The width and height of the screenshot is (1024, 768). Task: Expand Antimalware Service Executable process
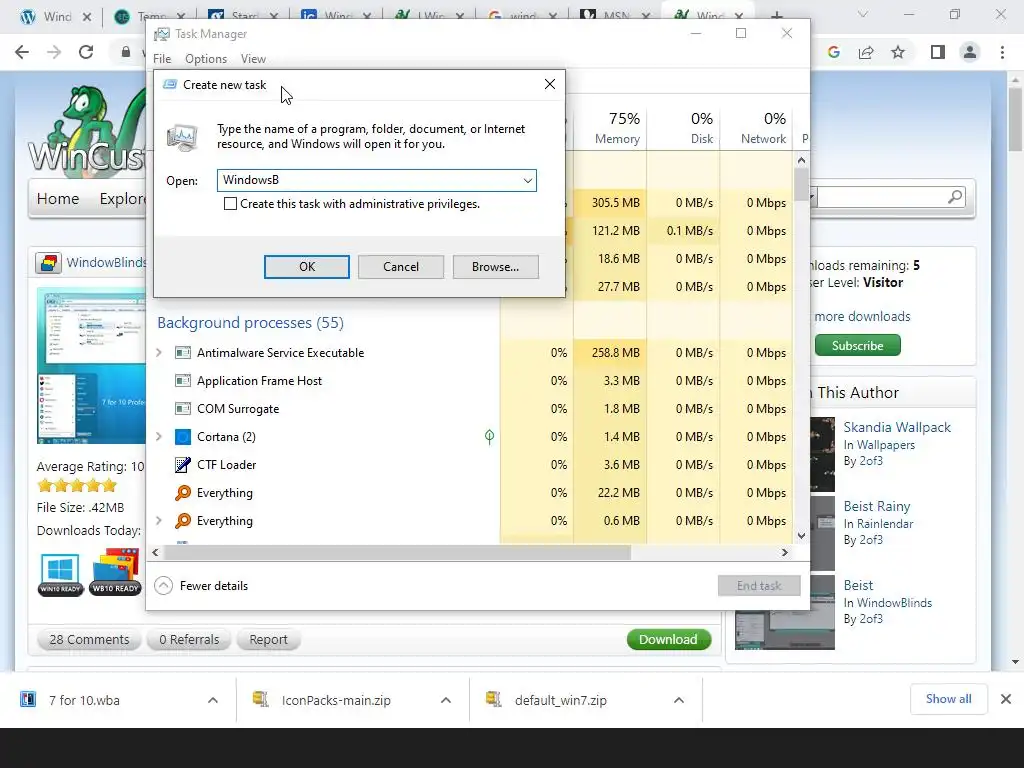tap(159, 353)
